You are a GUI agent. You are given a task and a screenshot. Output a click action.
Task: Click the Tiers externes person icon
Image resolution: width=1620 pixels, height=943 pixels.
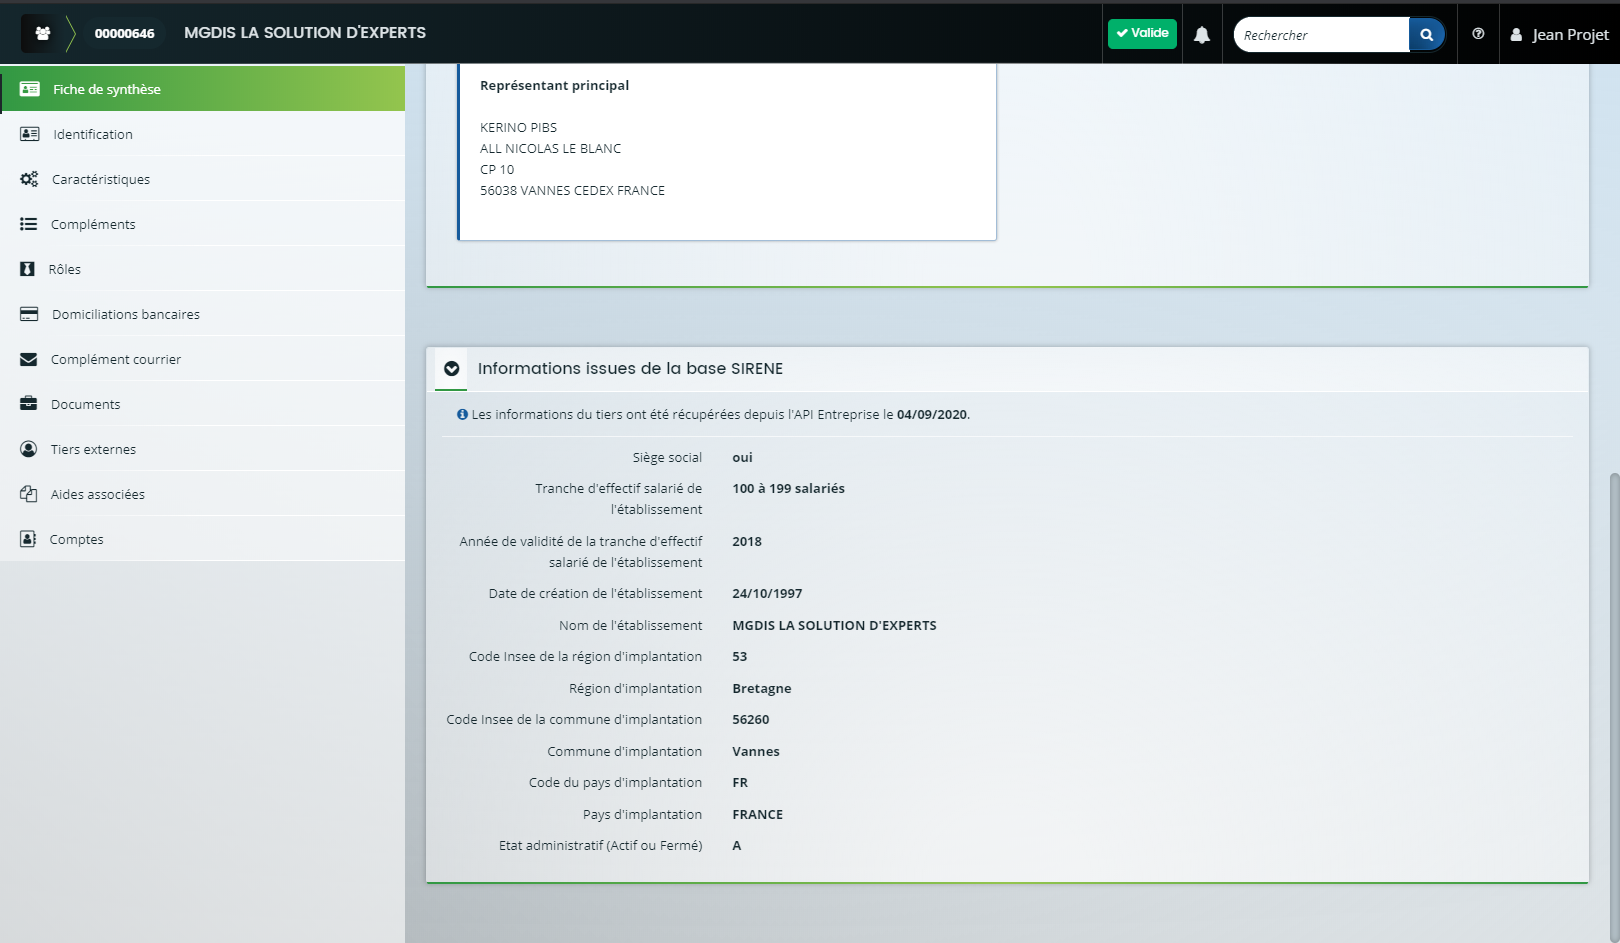click(x=28, y=449)
